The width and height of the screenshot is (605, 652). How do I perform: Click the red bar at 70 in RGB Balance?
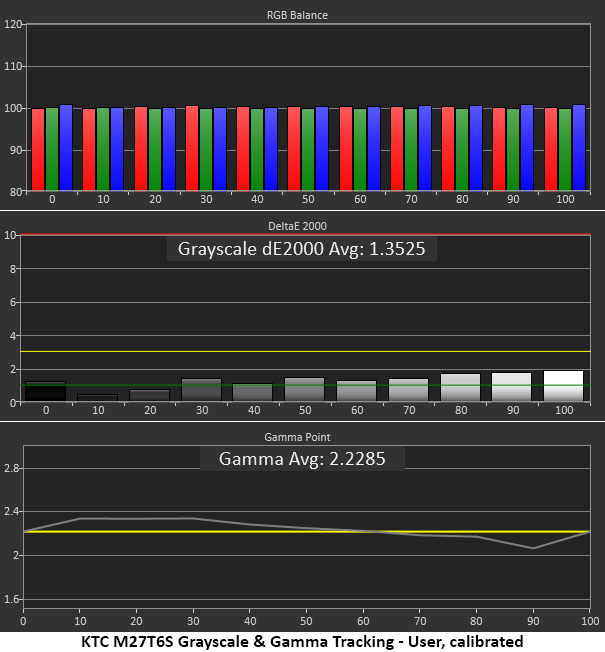point(397,149)
